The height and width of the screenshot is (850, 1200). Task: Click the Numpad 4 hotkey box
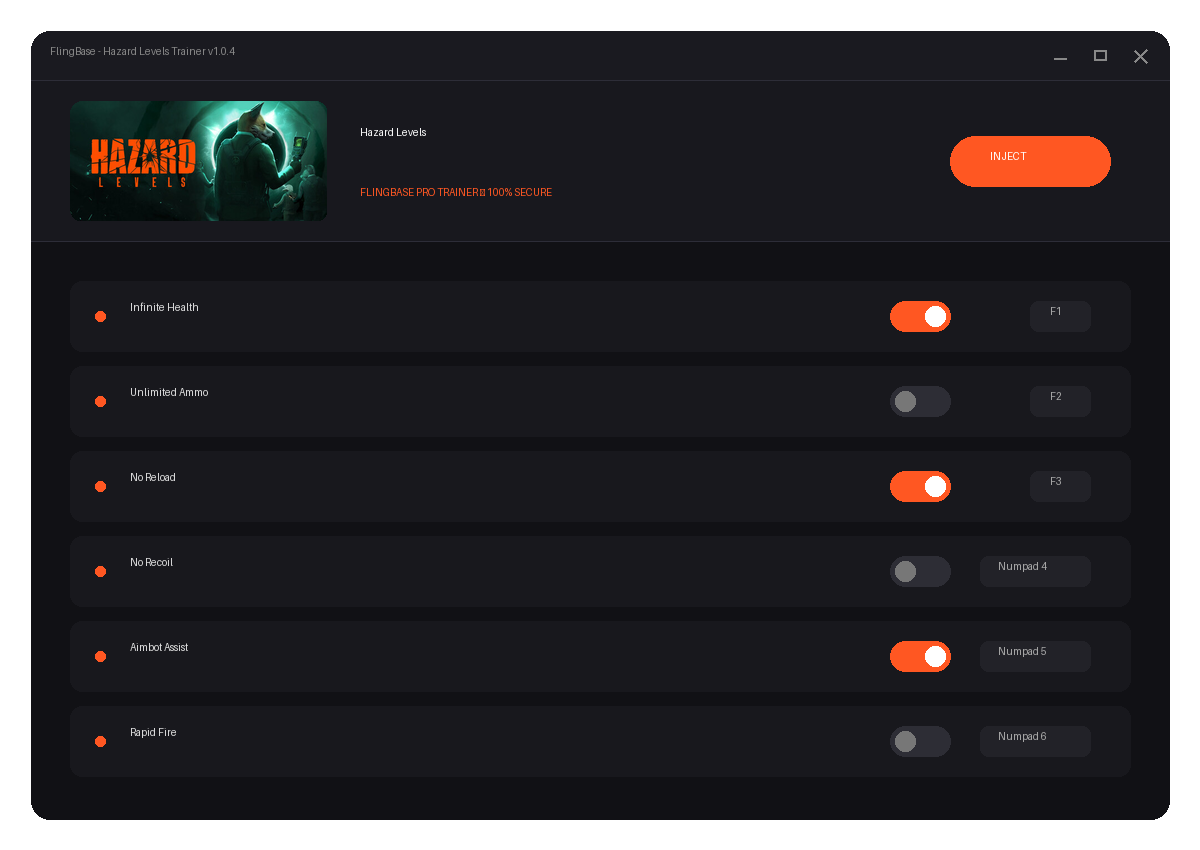1035,571
